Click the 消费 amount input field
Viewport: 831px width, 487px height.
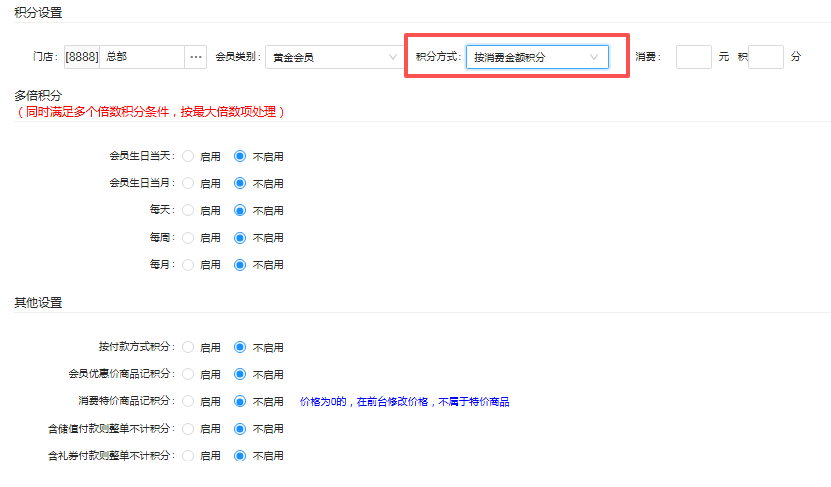[693, 57]
